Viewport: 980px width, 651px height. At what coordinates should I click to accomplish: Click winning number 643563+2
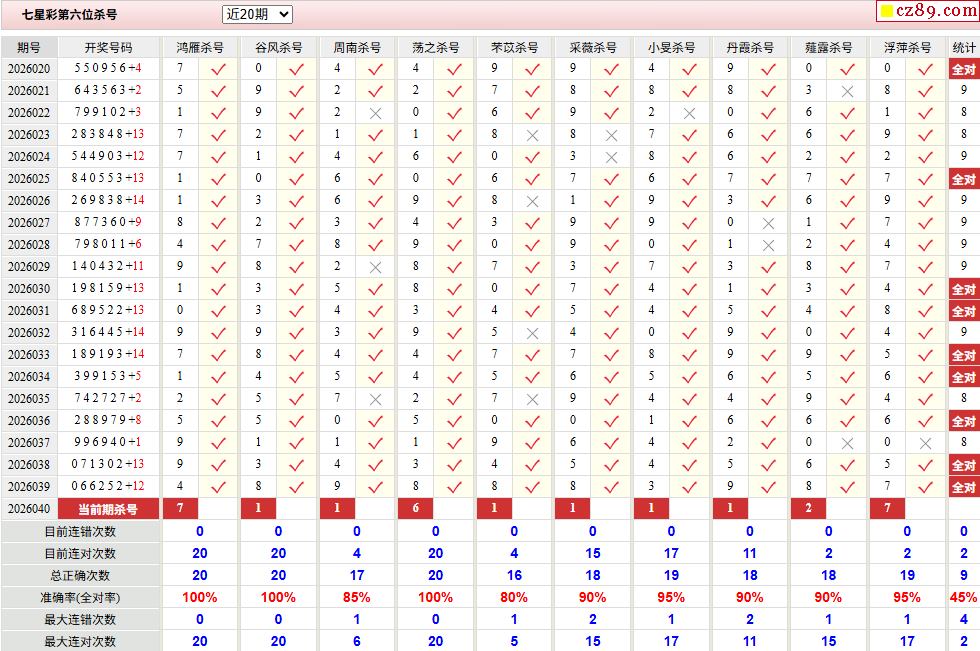click(108, 90)
